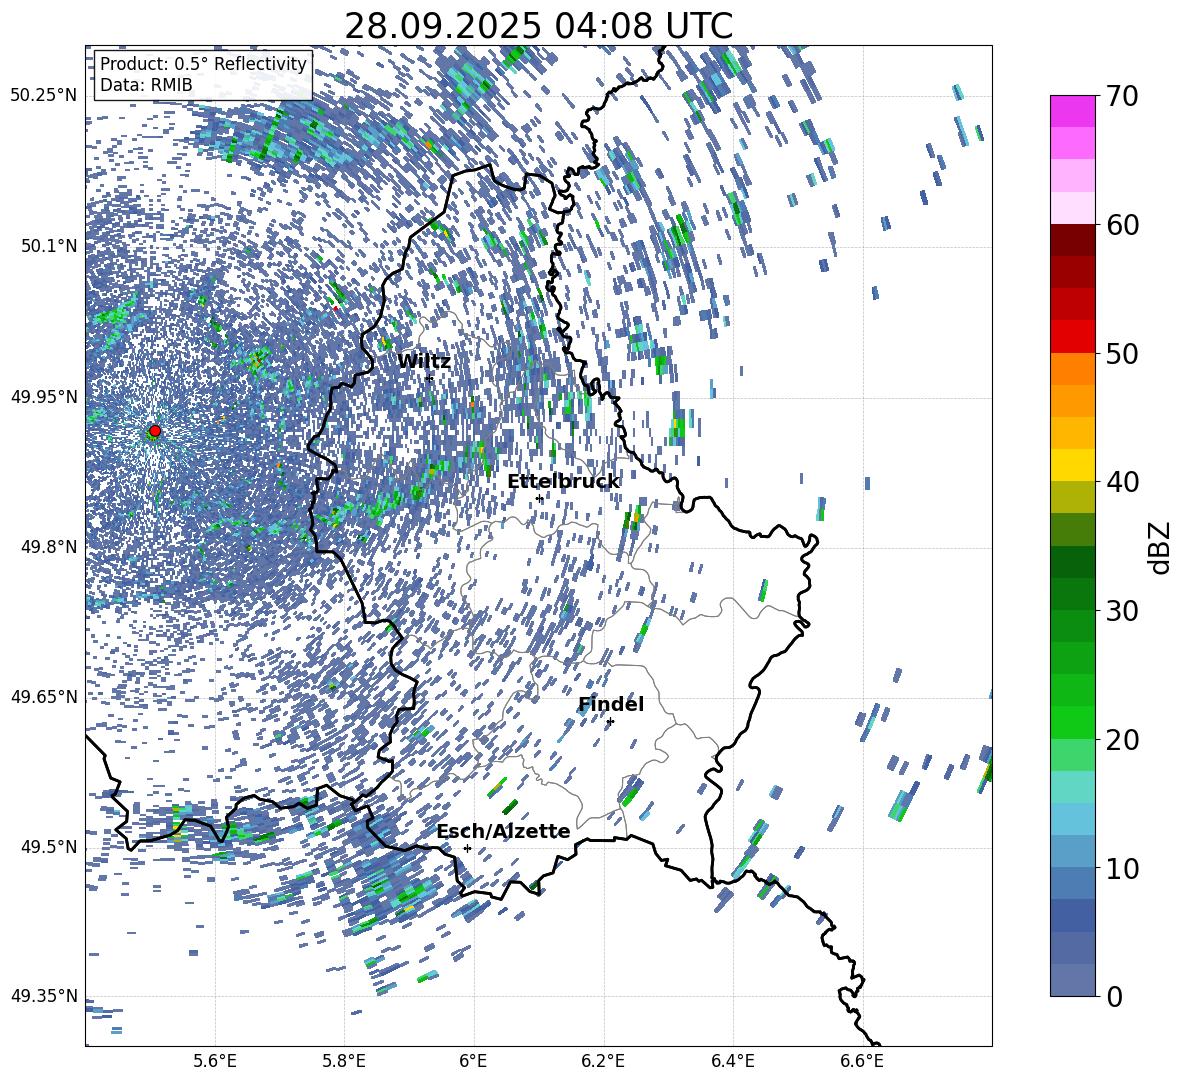This screenshot has height=1081, width=1184.
Task: Click the 70 label on the colorbar
Action: [1122, 96]
